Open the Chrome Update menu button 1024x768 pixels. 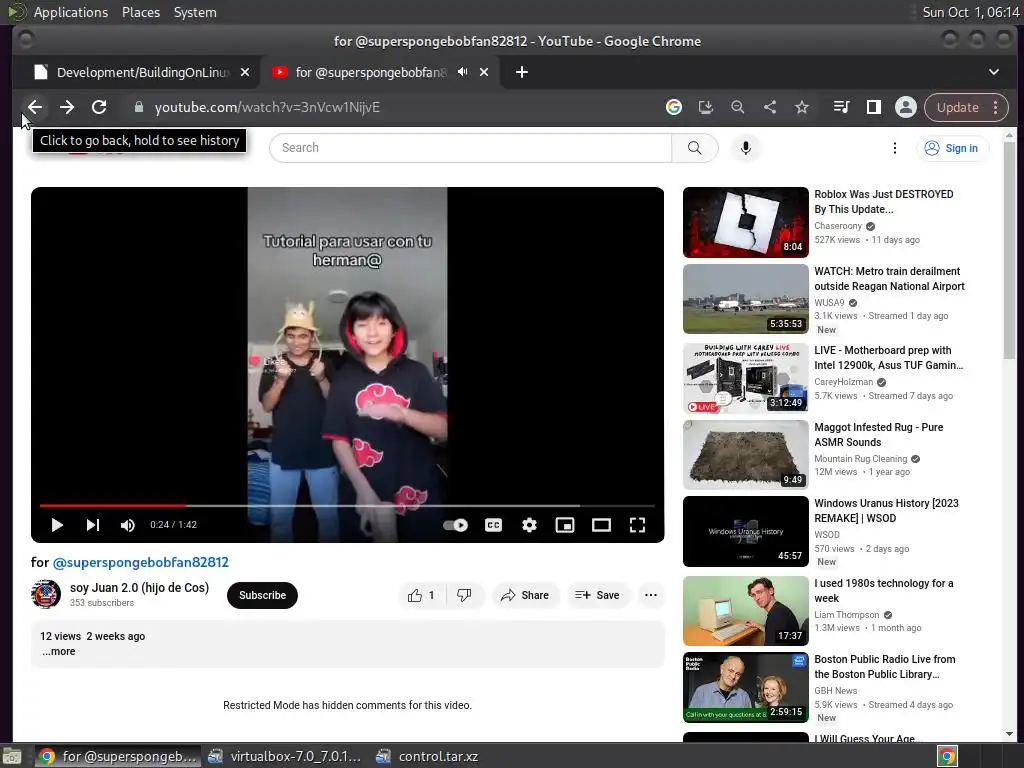[x=967, y=107]
